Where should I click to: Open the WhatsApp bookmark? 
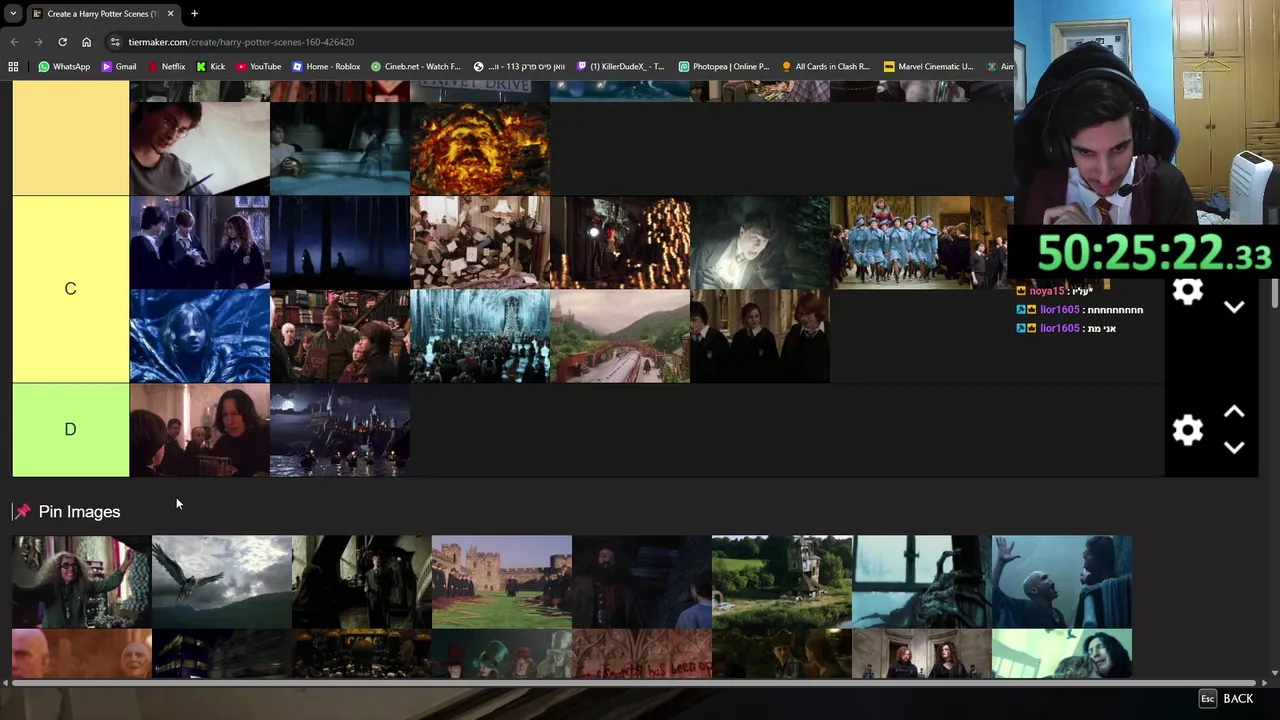[x=64, y=67]
